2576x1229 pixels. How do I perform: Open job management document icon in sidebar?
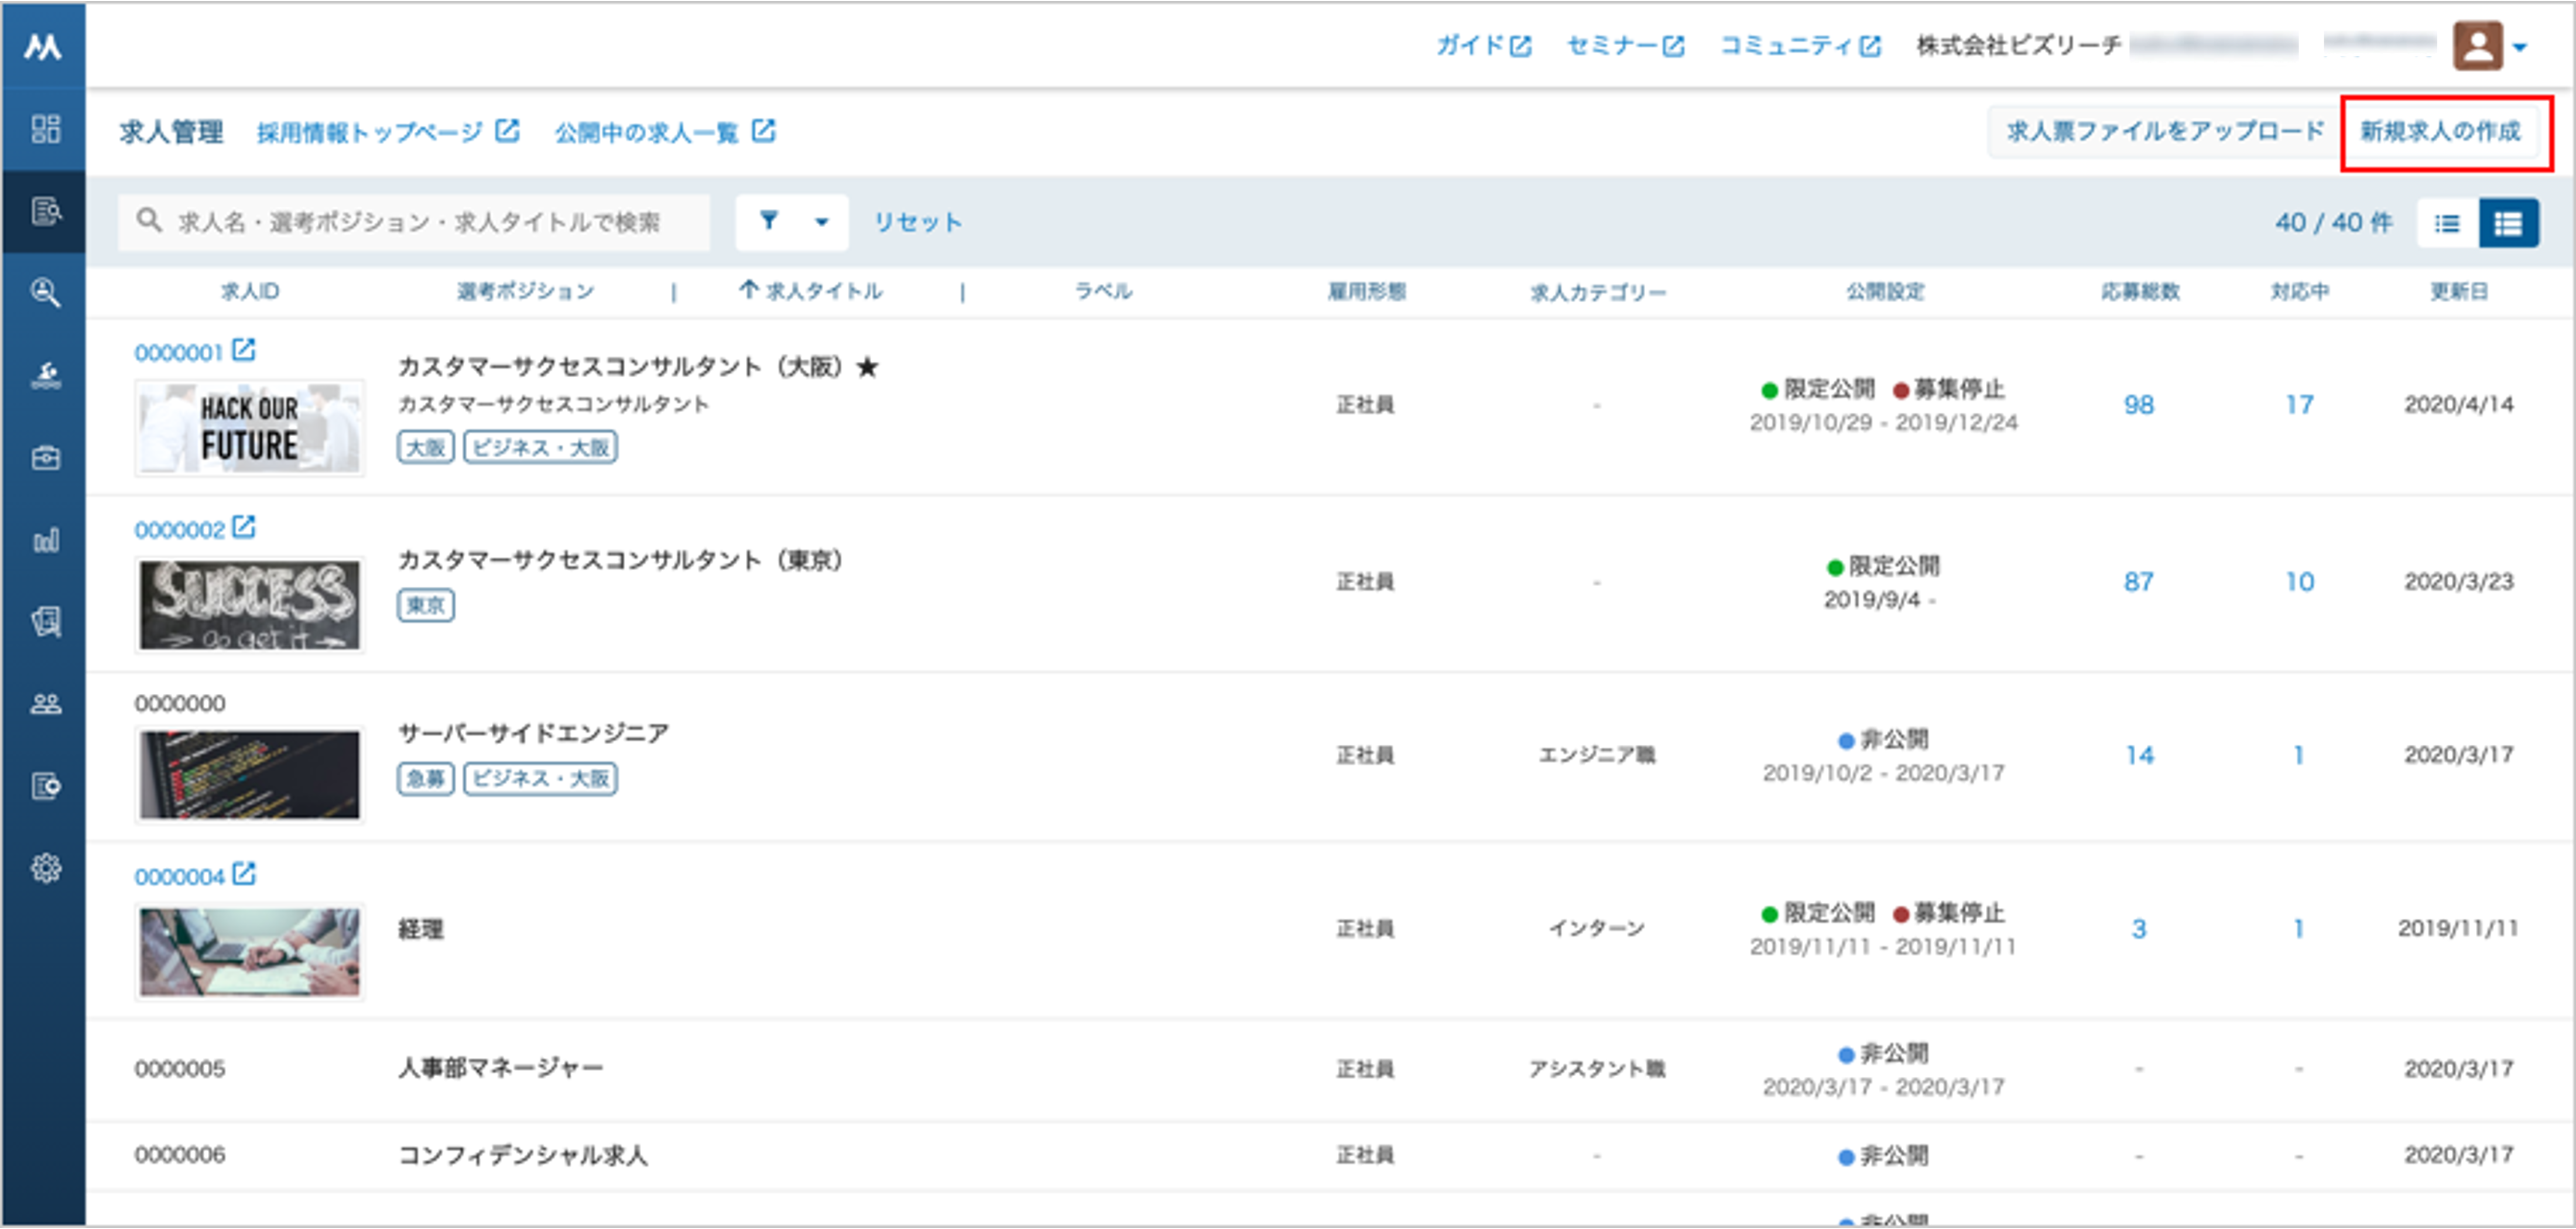45,211
